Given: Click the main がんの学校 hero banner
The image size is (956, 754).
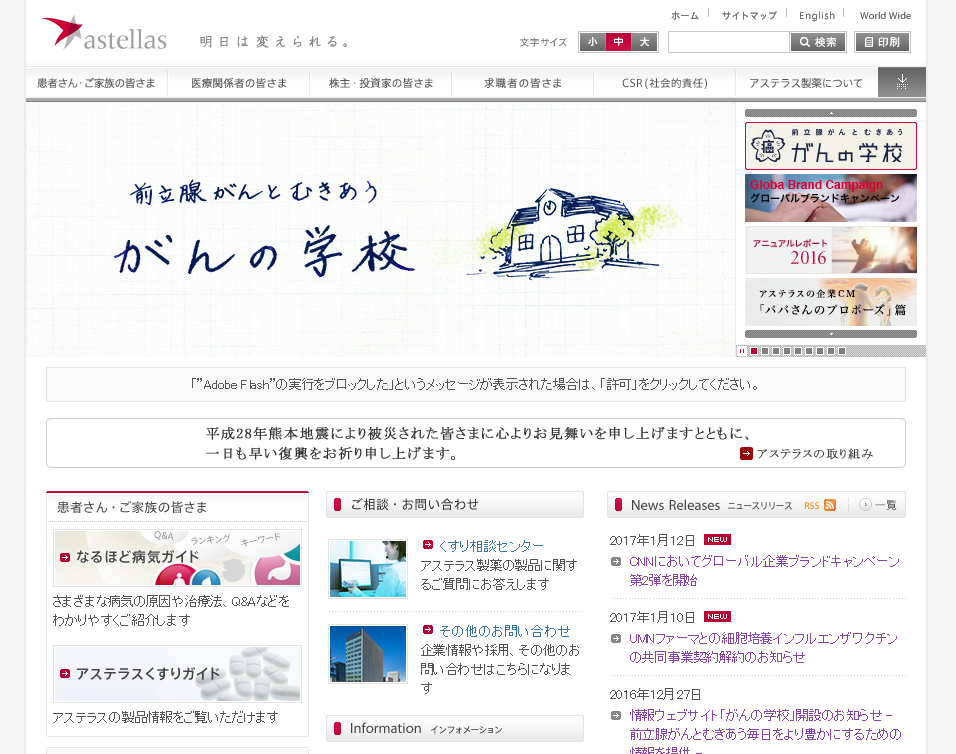Looking at the screenshot, I should click(x=381, y=230).
